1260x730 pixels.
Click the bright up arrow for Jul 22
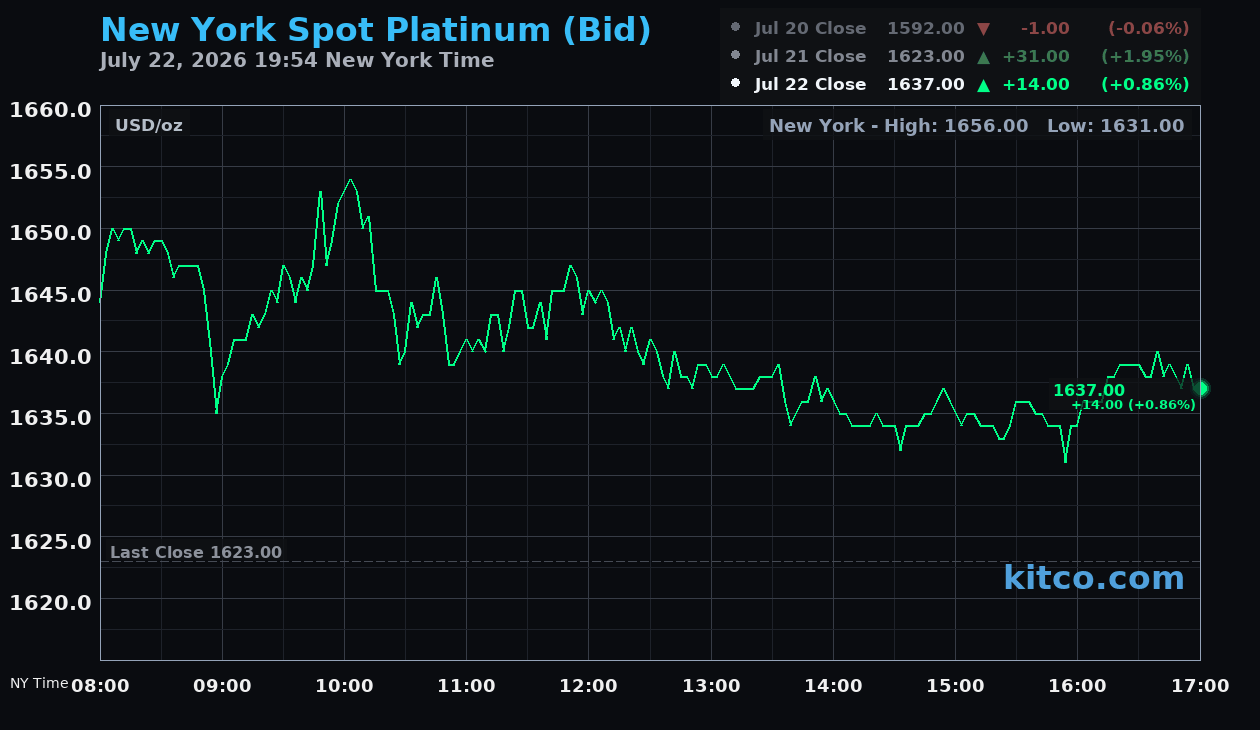[x=983, y=85]
